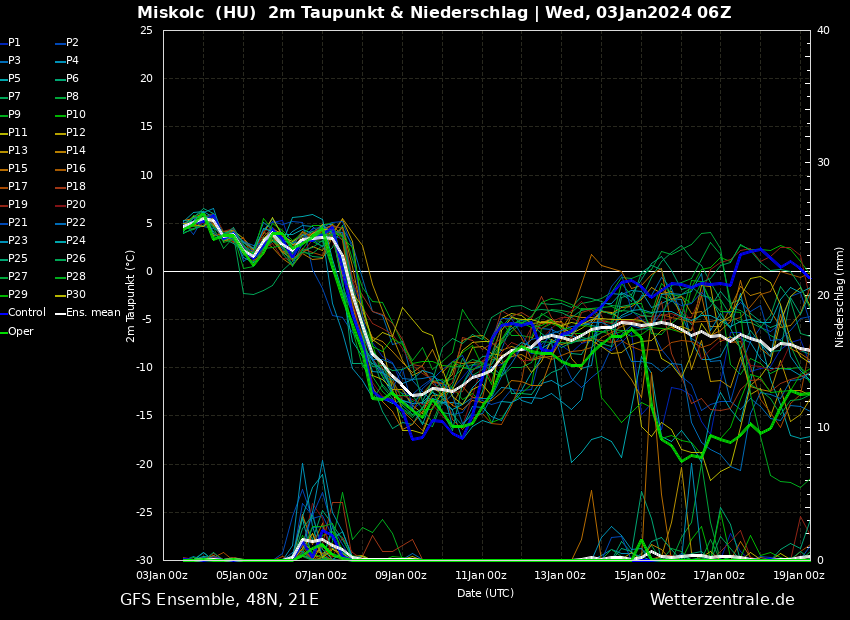Click the GFS Ensemble, 48N, 21E caption
850x620 pixels.
(219, 600)
